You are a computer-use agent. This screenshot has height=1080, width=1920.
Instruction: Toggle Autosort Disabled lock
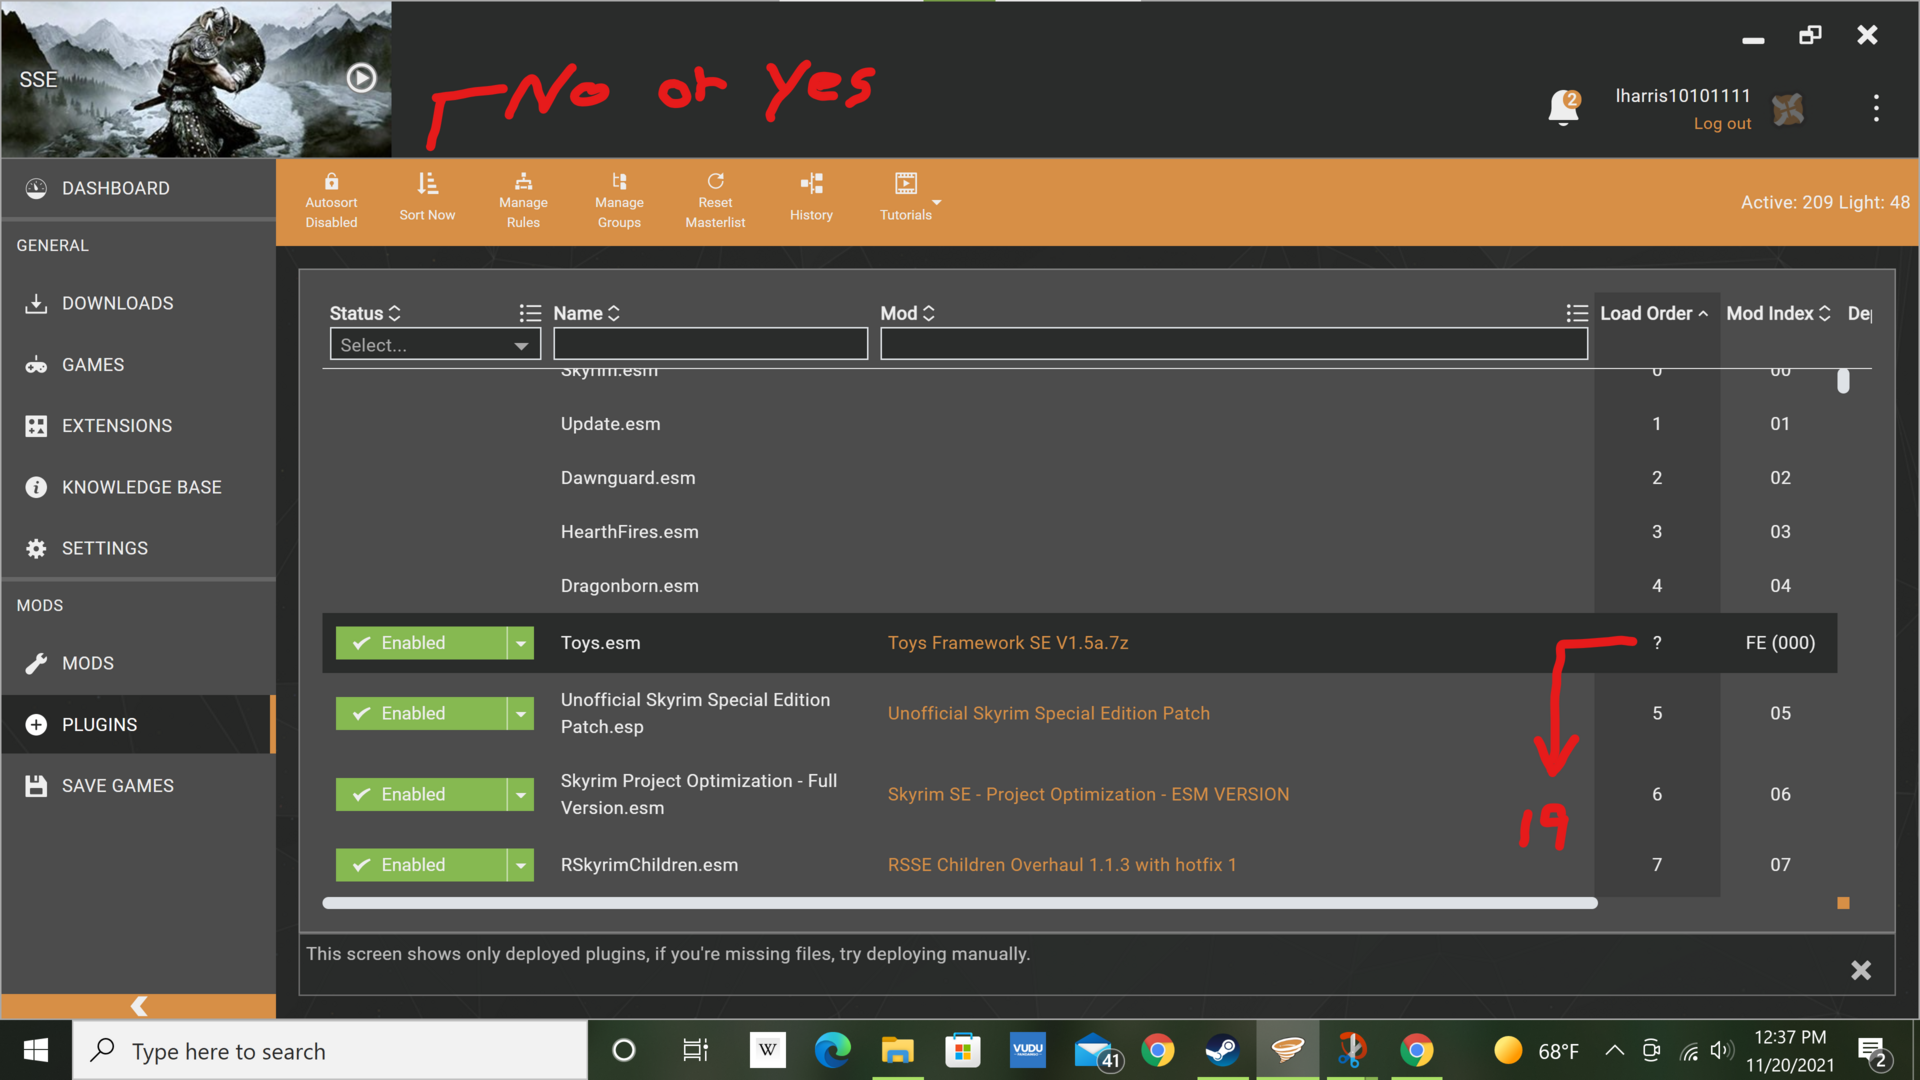(331, 201)
